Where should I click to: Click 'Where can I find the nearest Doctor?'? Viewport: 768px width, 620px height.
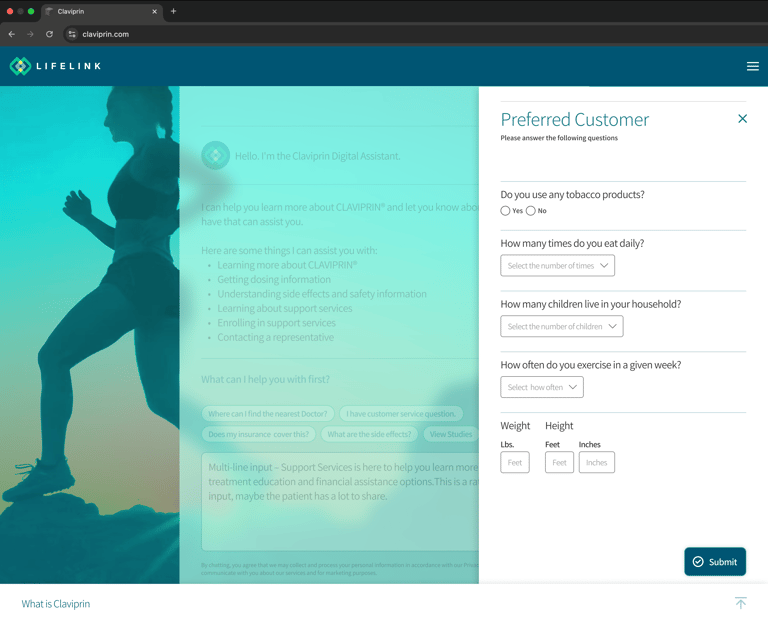point(268,414)
